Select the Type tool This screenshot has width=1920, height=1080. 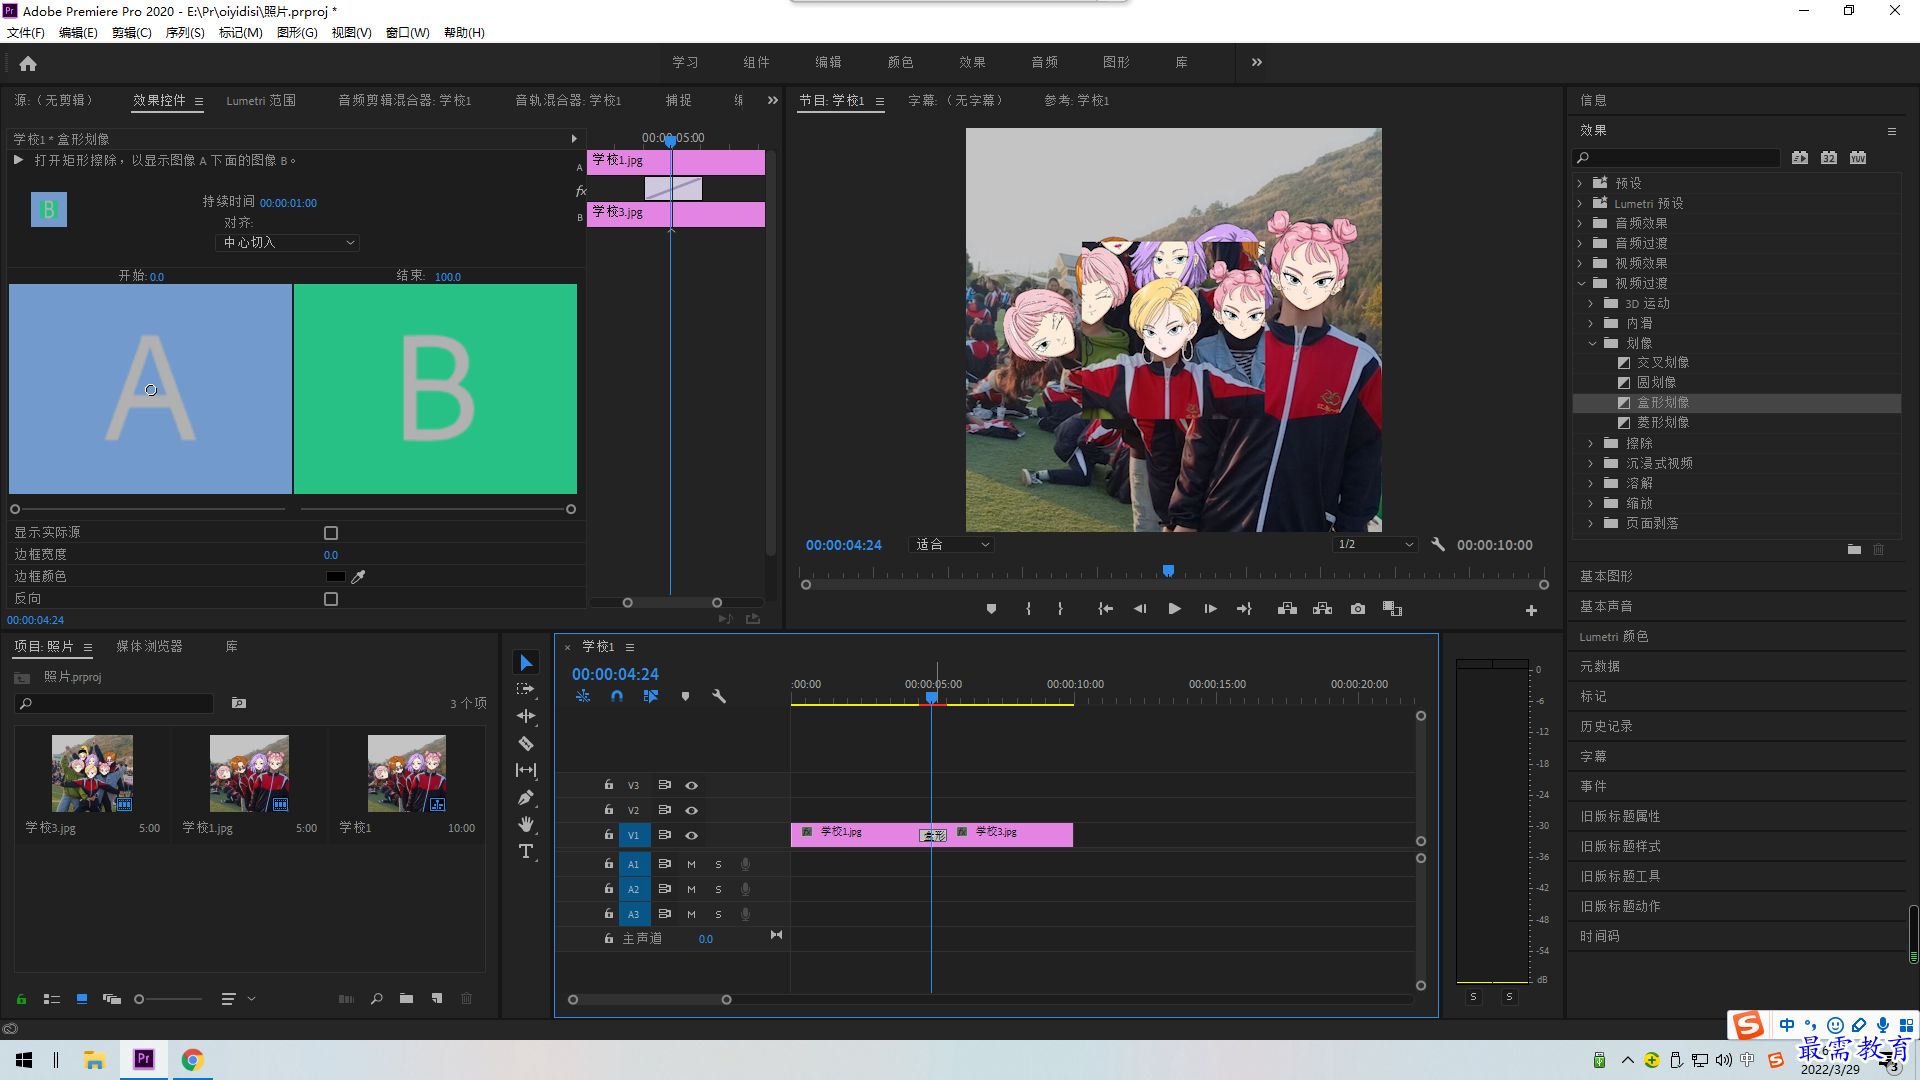pos(526,851)
